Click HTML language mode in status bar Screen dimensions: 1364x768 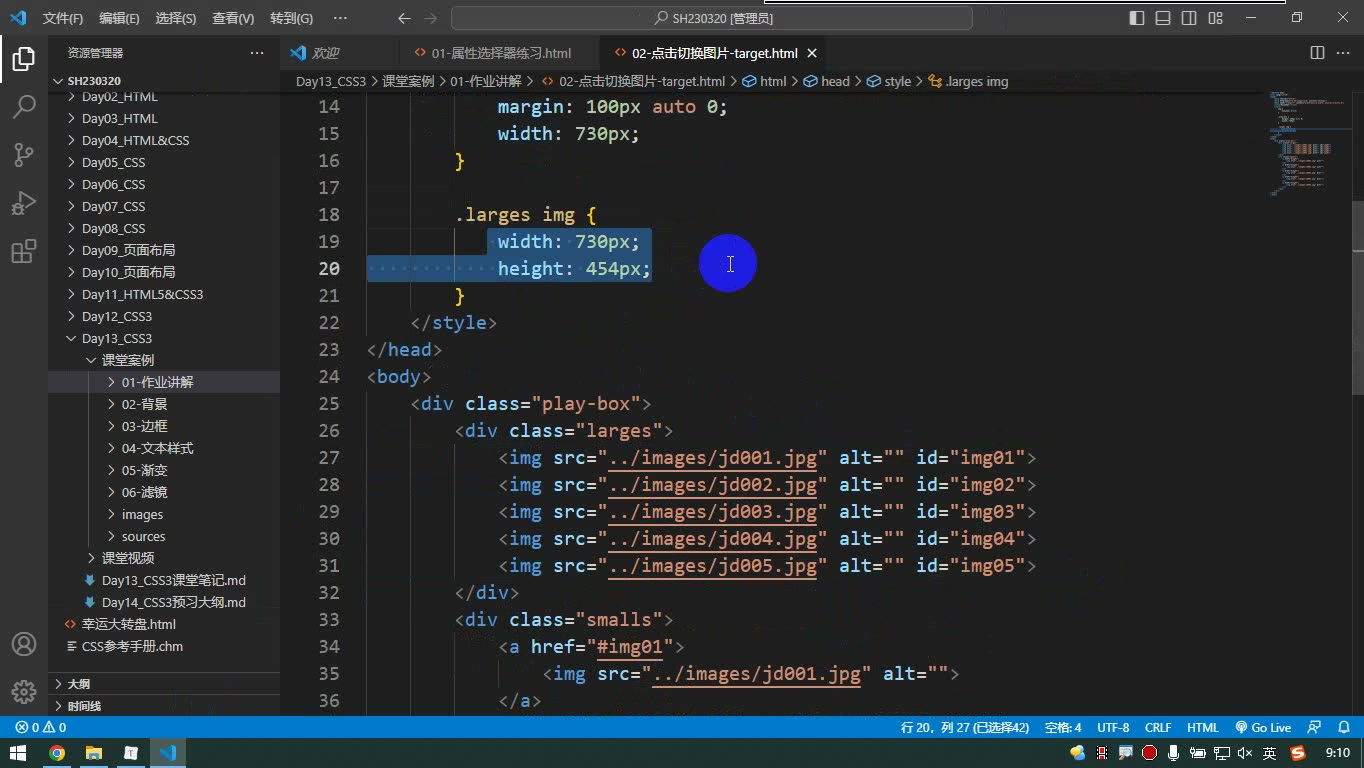(1203, 727)
